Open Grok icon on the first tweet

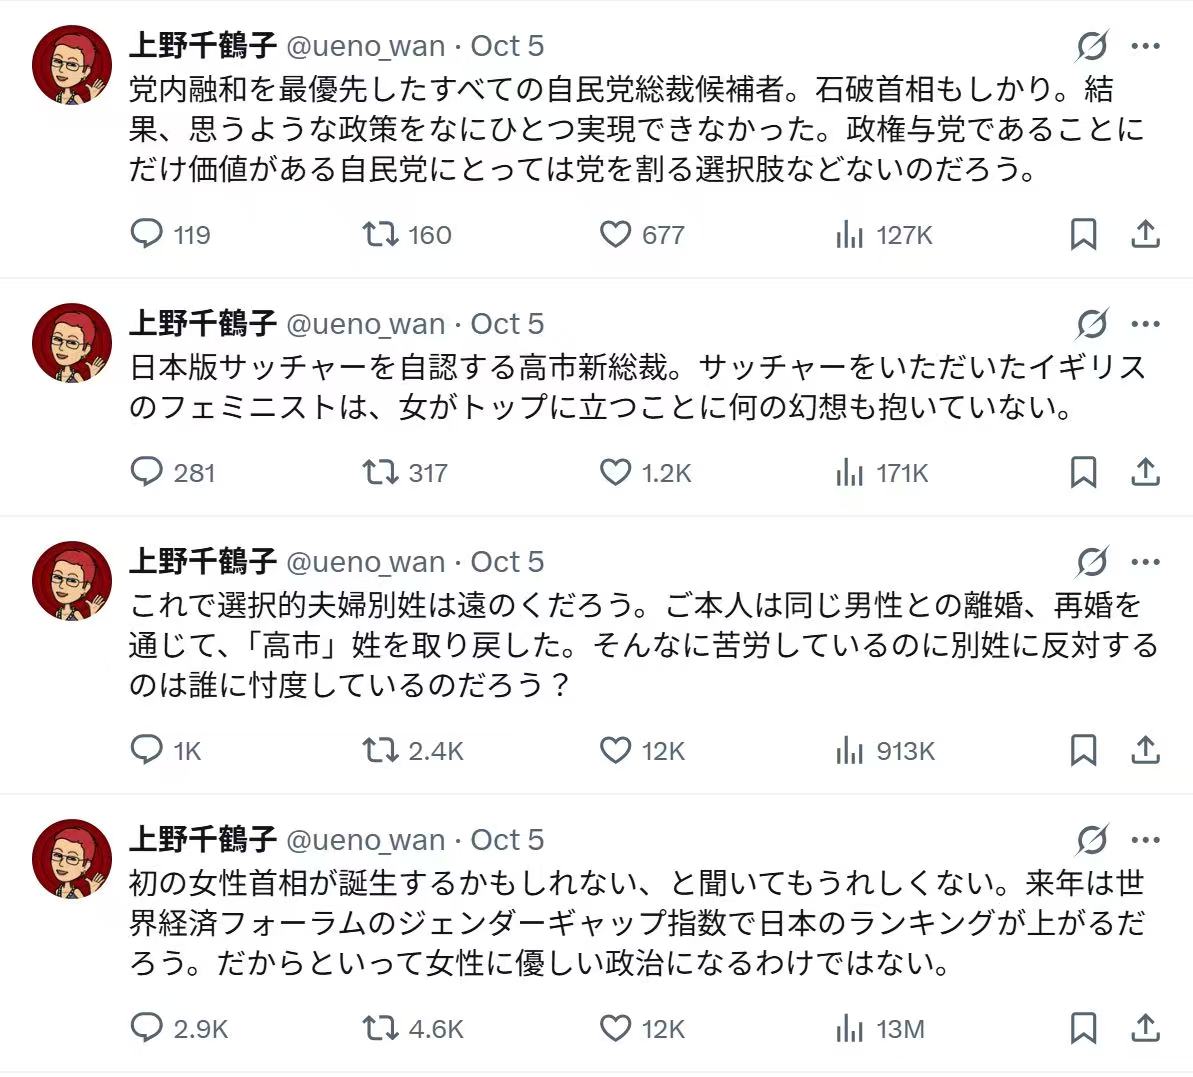tap(1092, 46)
